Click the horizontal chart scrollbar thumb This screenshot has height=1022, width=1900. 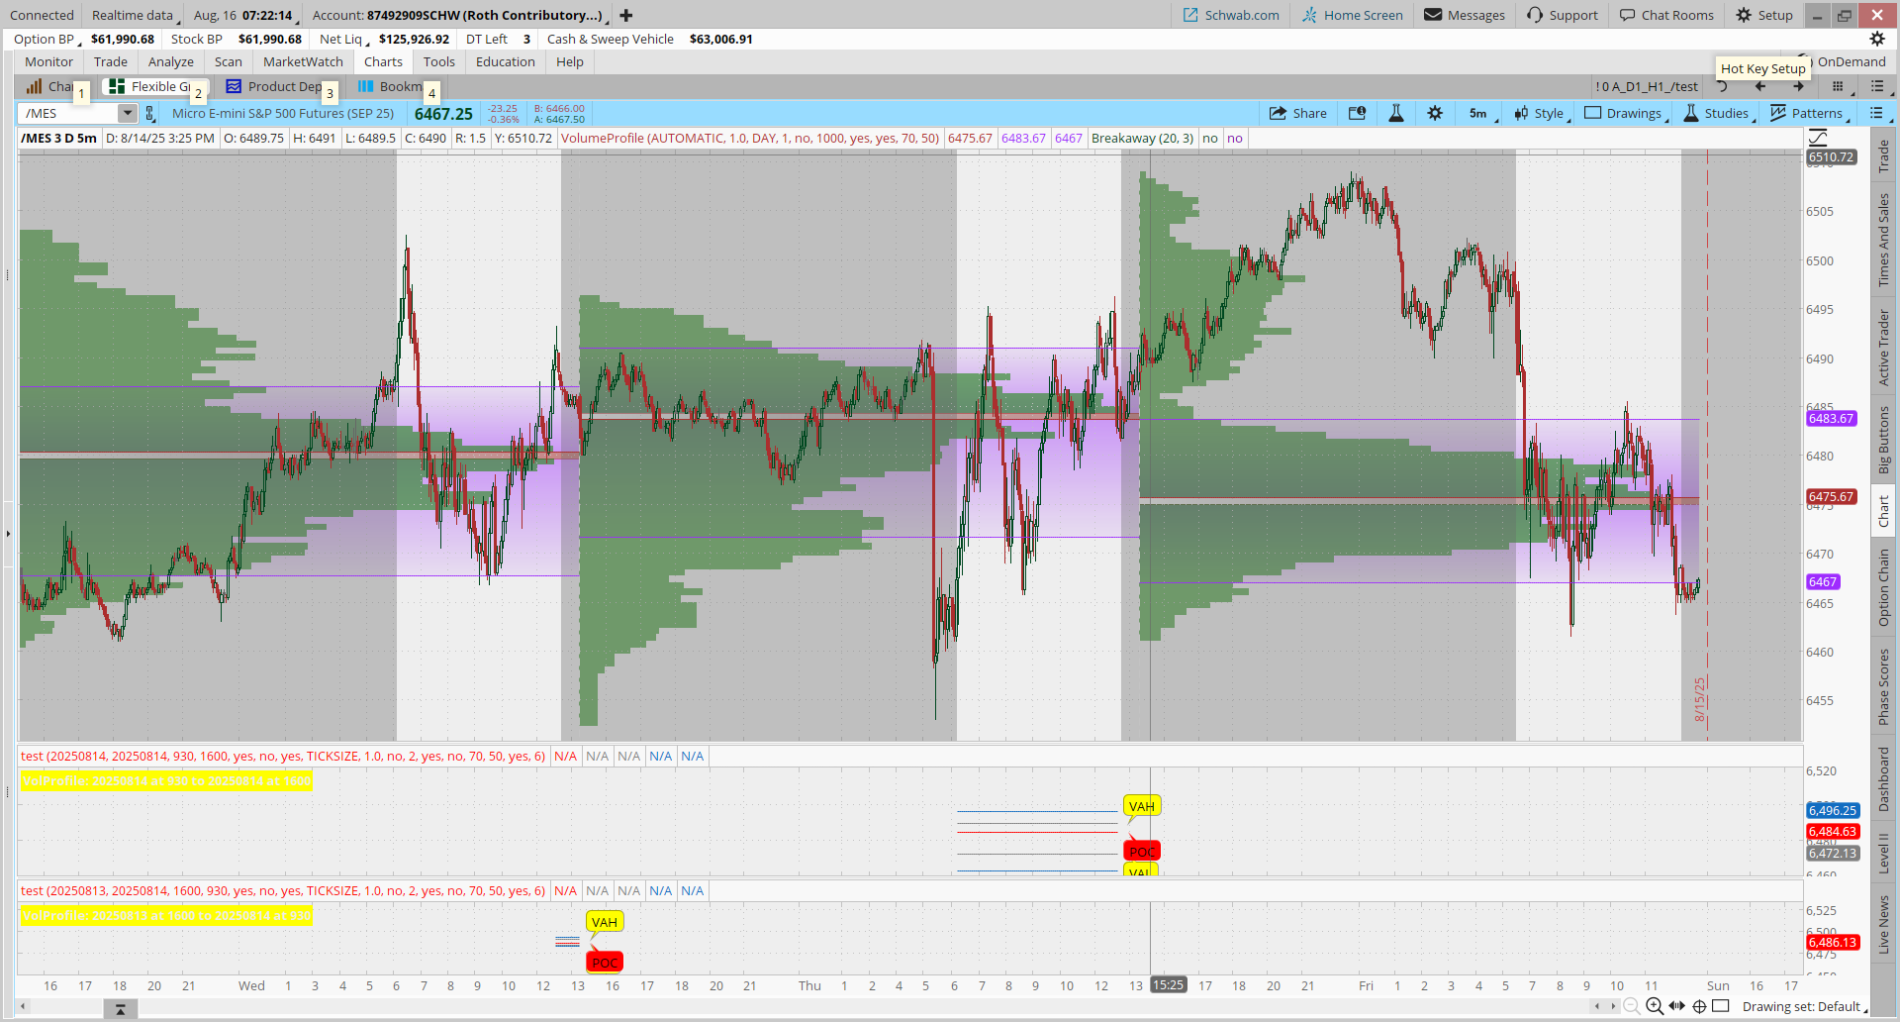tap(120, 1009)
